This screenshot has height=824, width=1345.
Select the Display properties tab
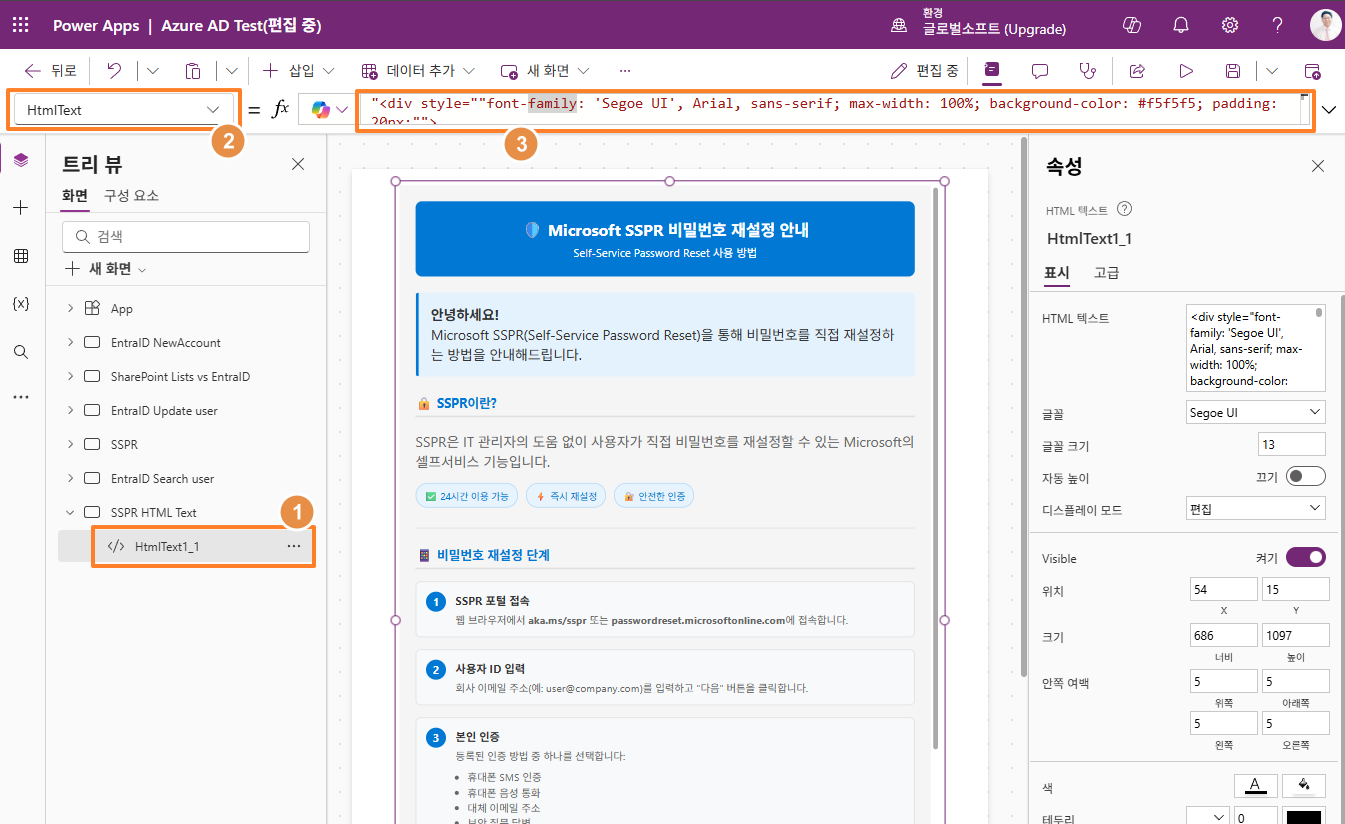pyautogui.click(x=1057, y=272)
